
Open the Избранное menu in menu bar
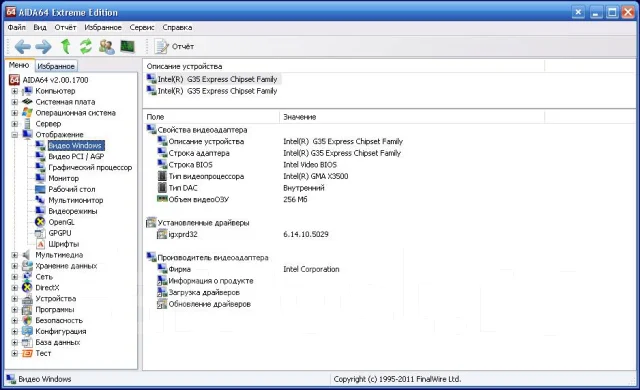click(103, 27)
